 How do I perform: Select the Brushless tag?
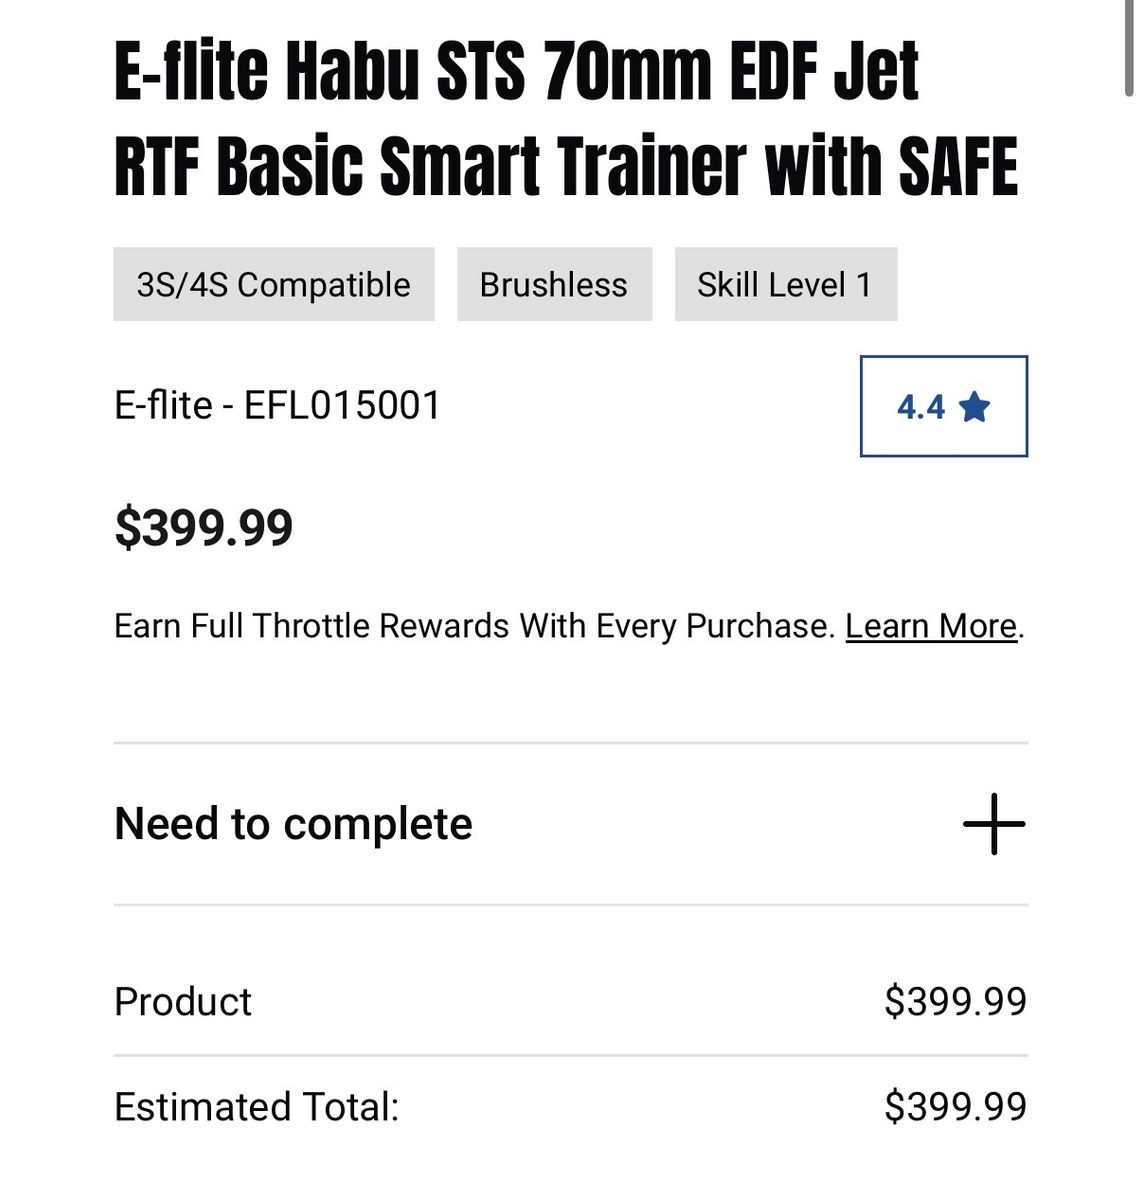[554, 284]
